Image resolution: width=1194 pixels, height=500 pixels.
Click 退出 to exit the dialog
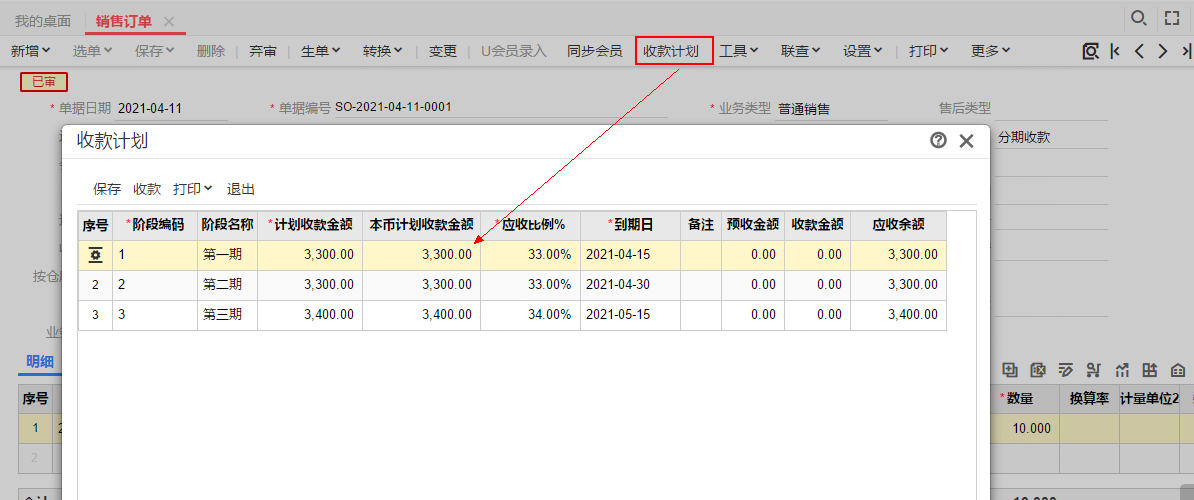tap(241, 189)
